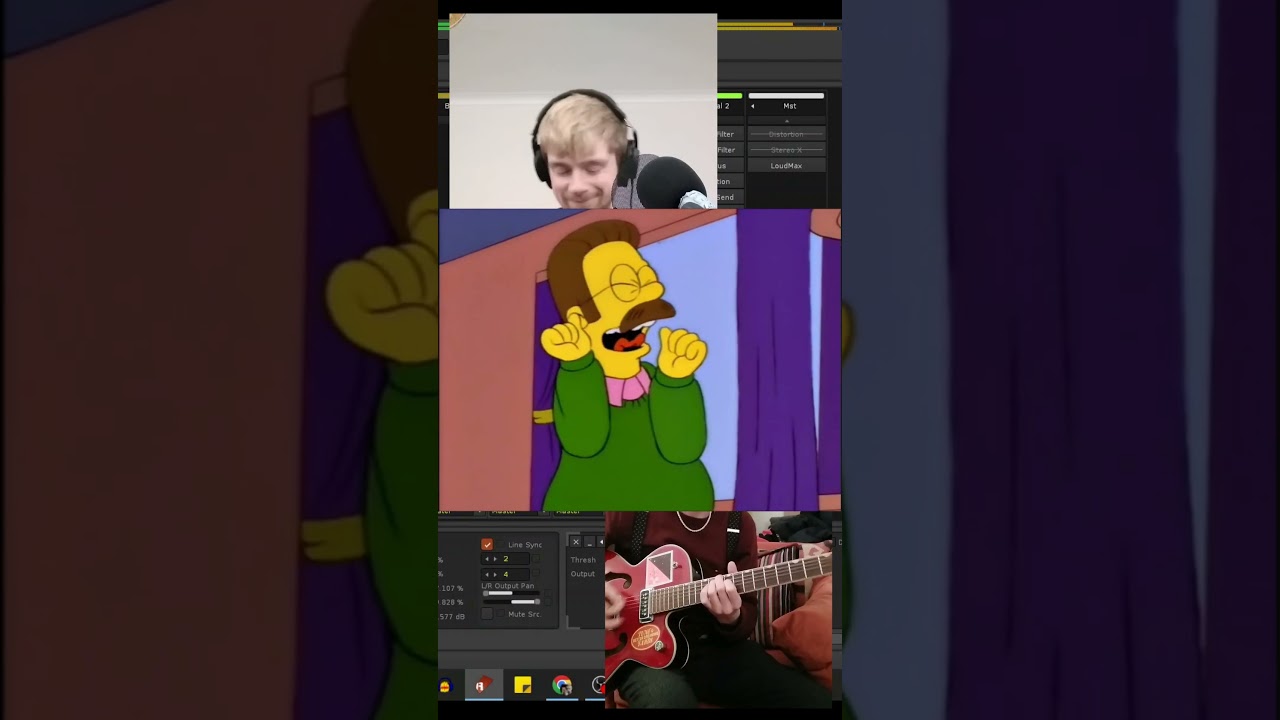Close the device with the X button
This screenshot has width=1280, height=720.
[575, 542]
